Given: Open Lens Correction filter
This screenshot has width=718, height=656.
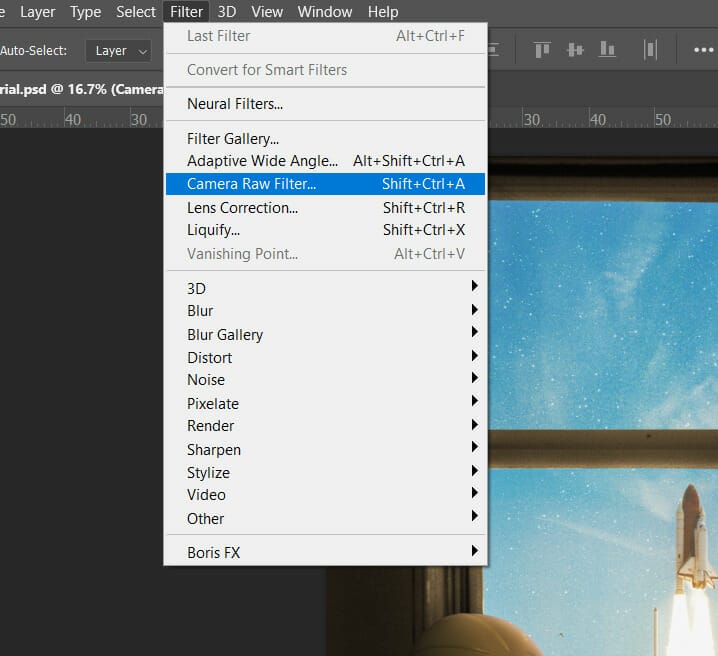Looking at the screenshot, I should tap(325, 208).
